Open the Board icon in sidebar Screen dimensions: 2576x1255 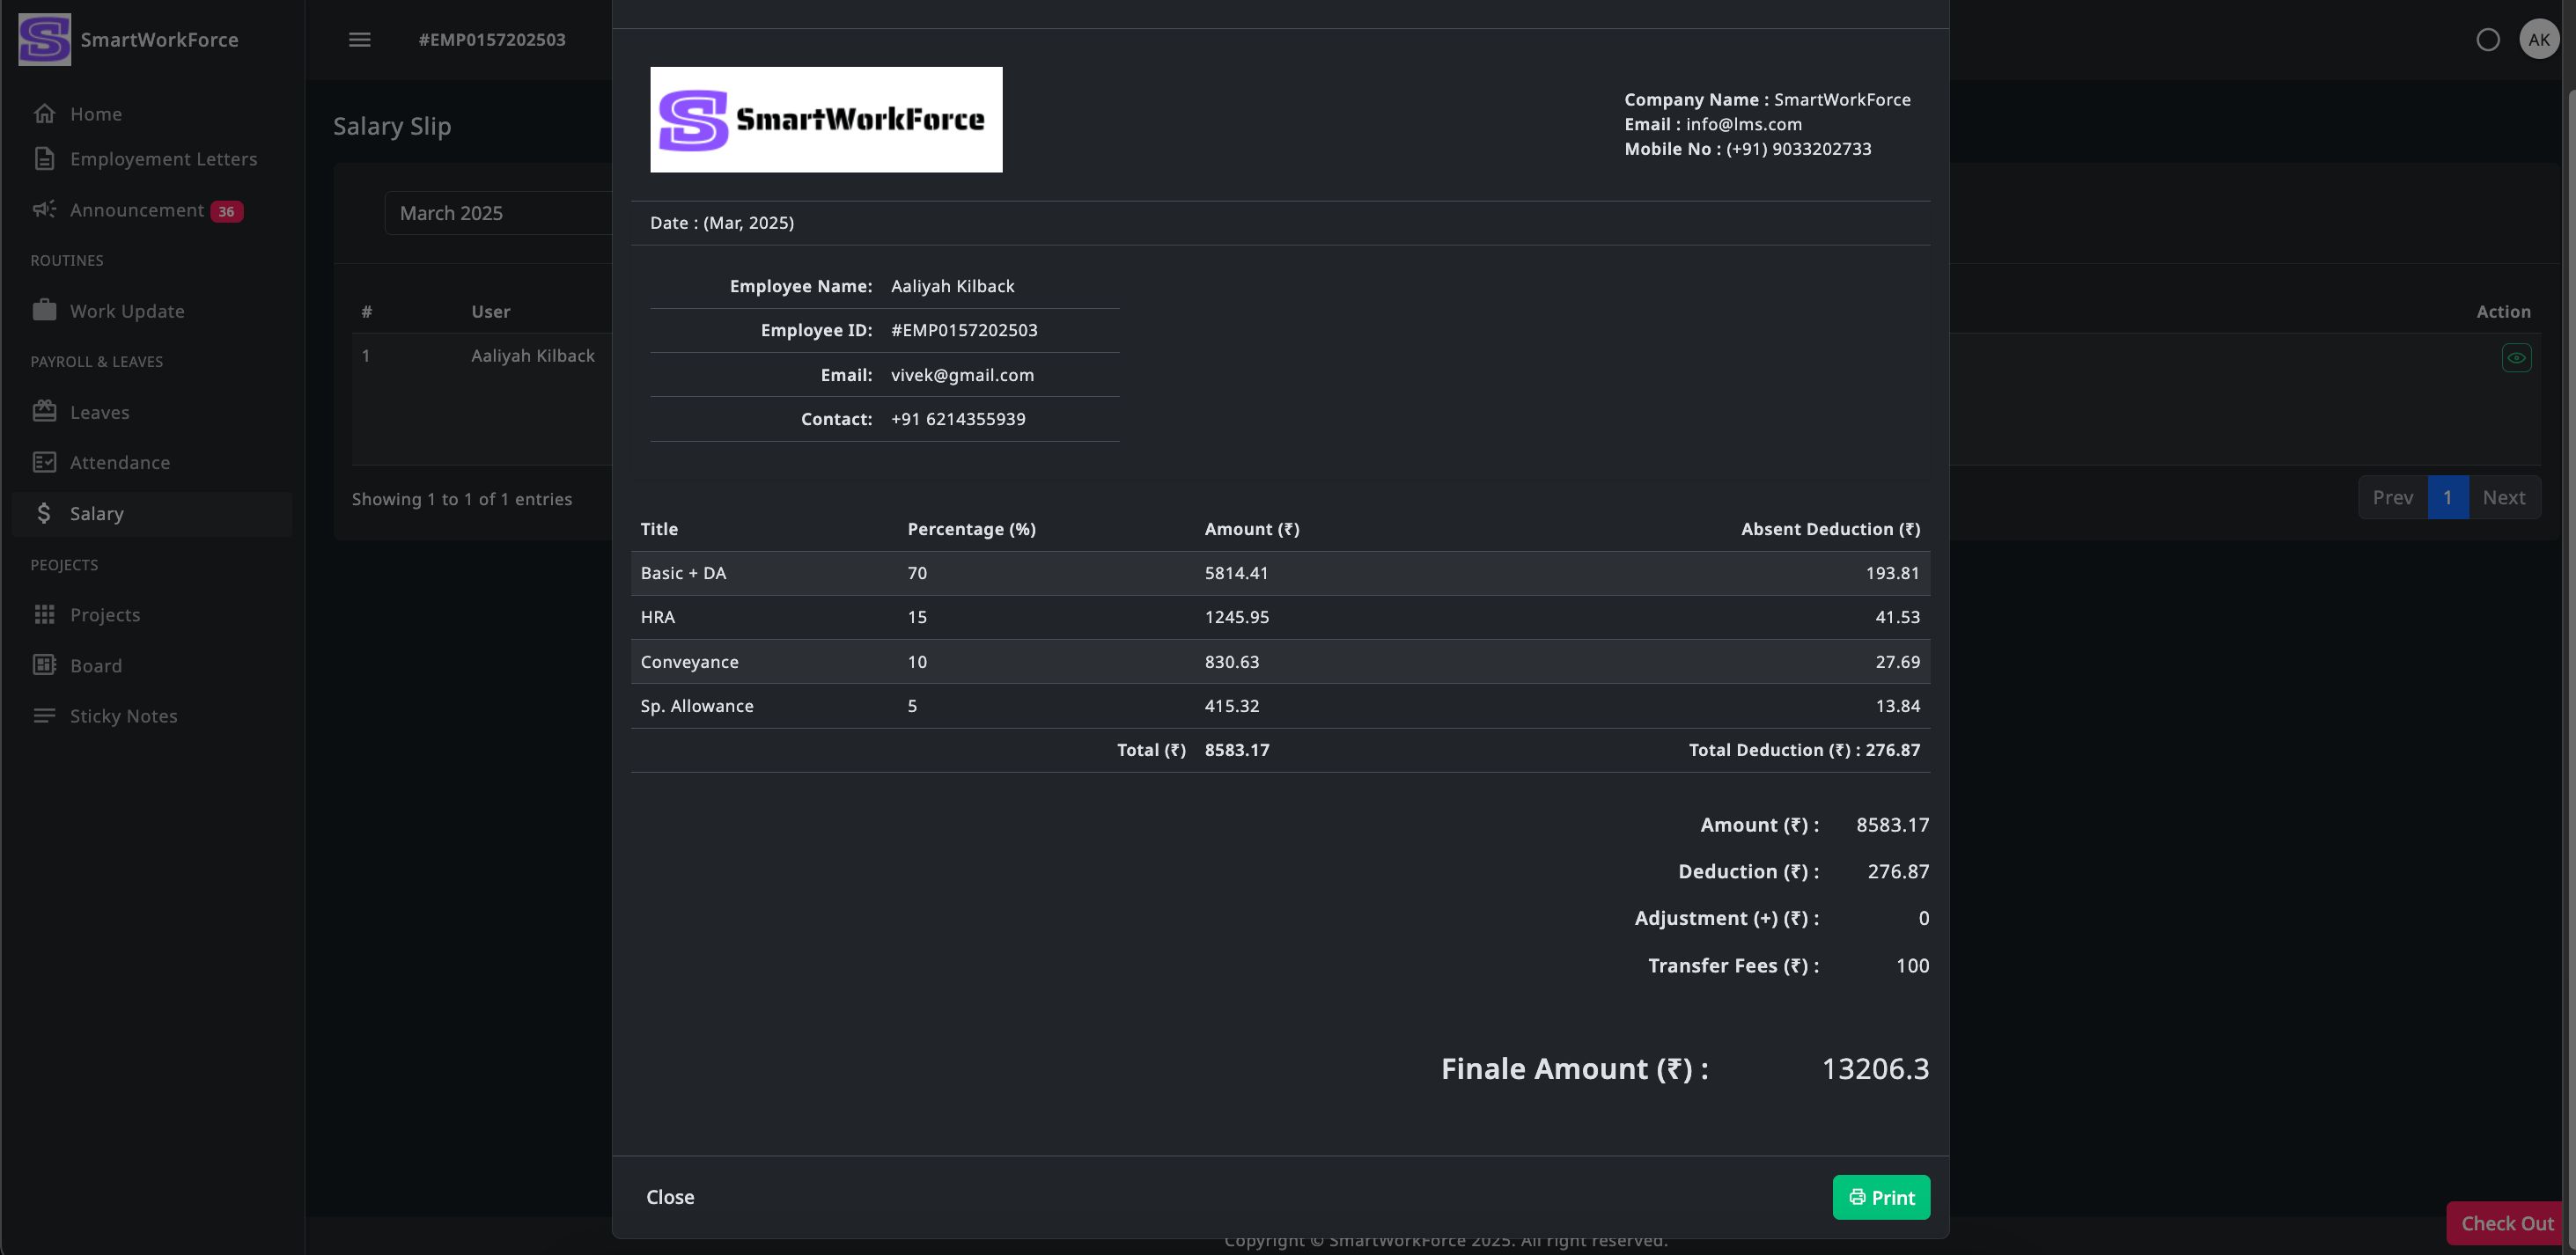tap(44, 666)
